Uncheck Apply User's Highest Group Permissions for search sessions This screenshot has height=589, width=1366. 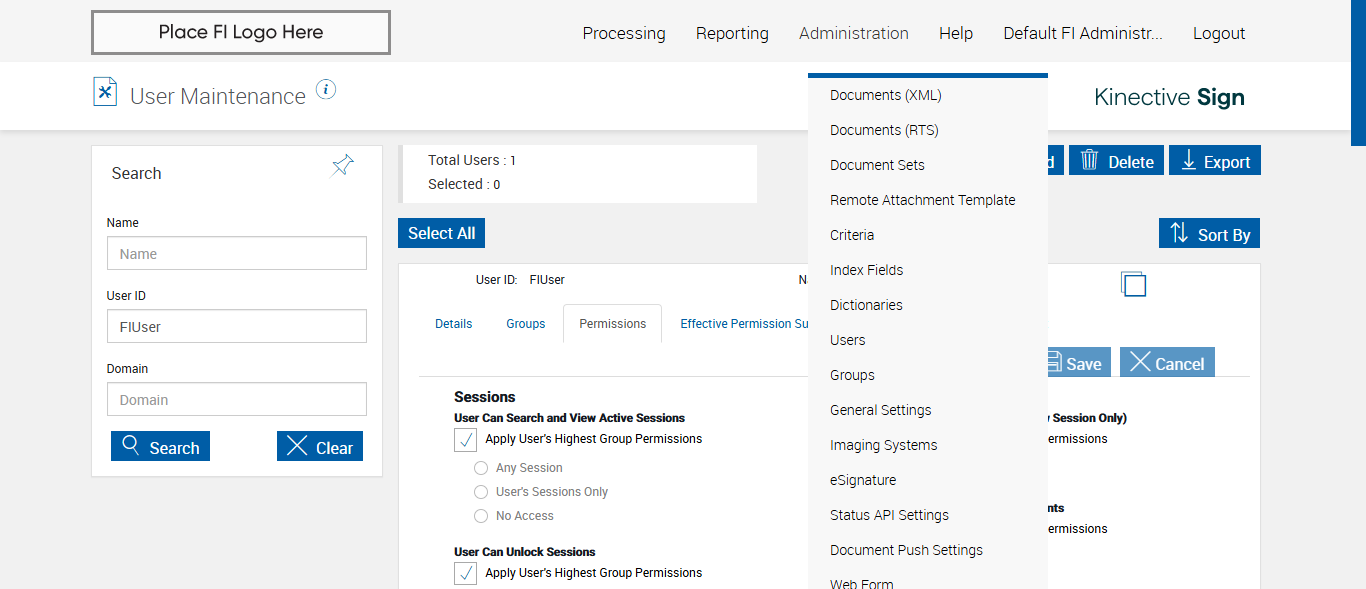pyautogui.click(x=465, y=439)
